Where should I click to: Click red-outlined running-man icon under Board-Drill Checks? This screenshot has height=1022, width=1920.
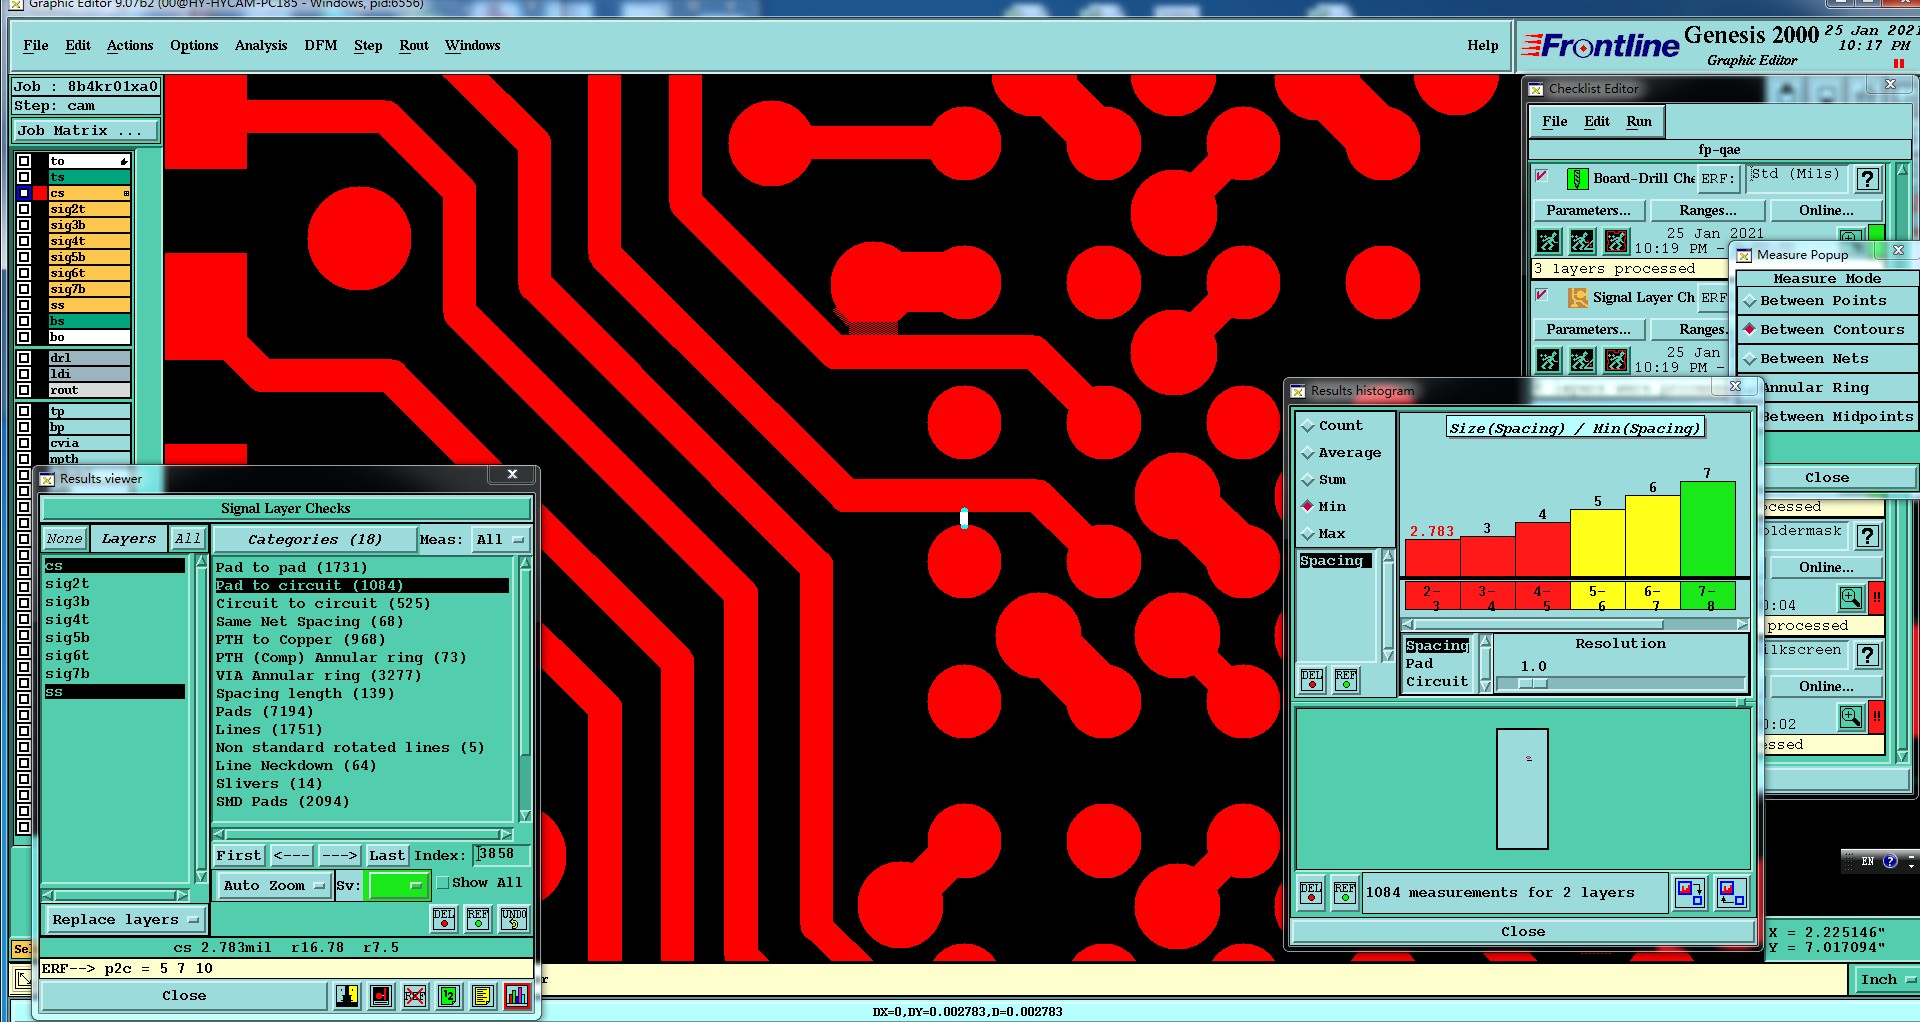1616,241
